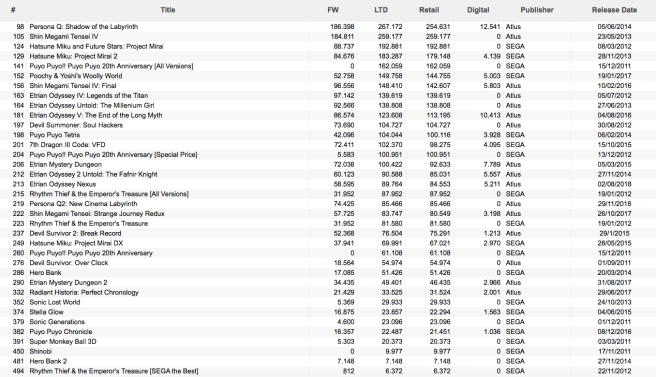Click LTD value 51.426 for Hero Bank
This screenshot has width=656, height=377.
pos(392,273)
